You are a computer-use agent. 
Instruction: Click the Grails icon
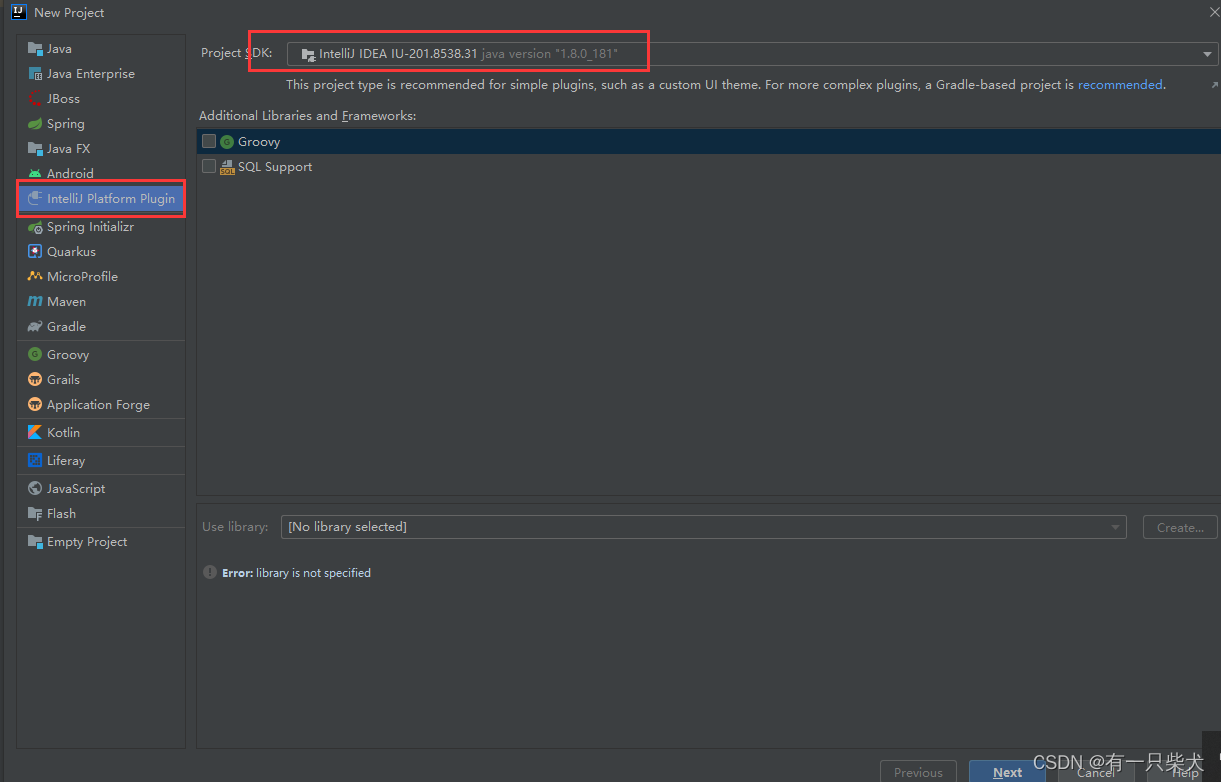(35, 379)
